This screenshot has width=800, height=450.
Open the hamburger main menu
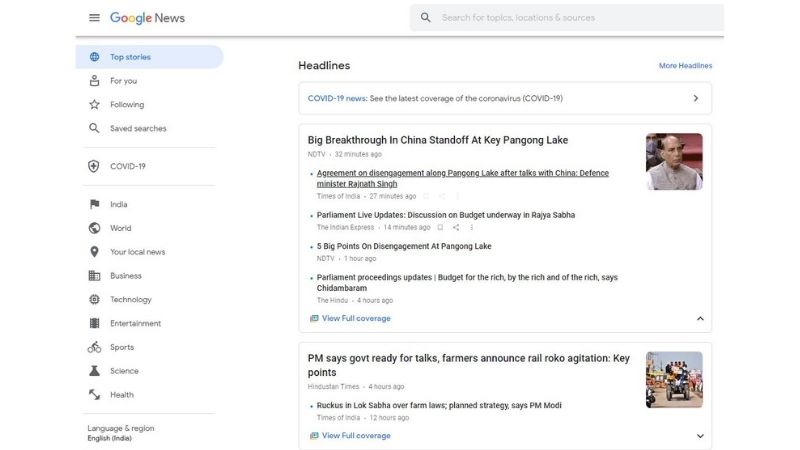[94, 18]
